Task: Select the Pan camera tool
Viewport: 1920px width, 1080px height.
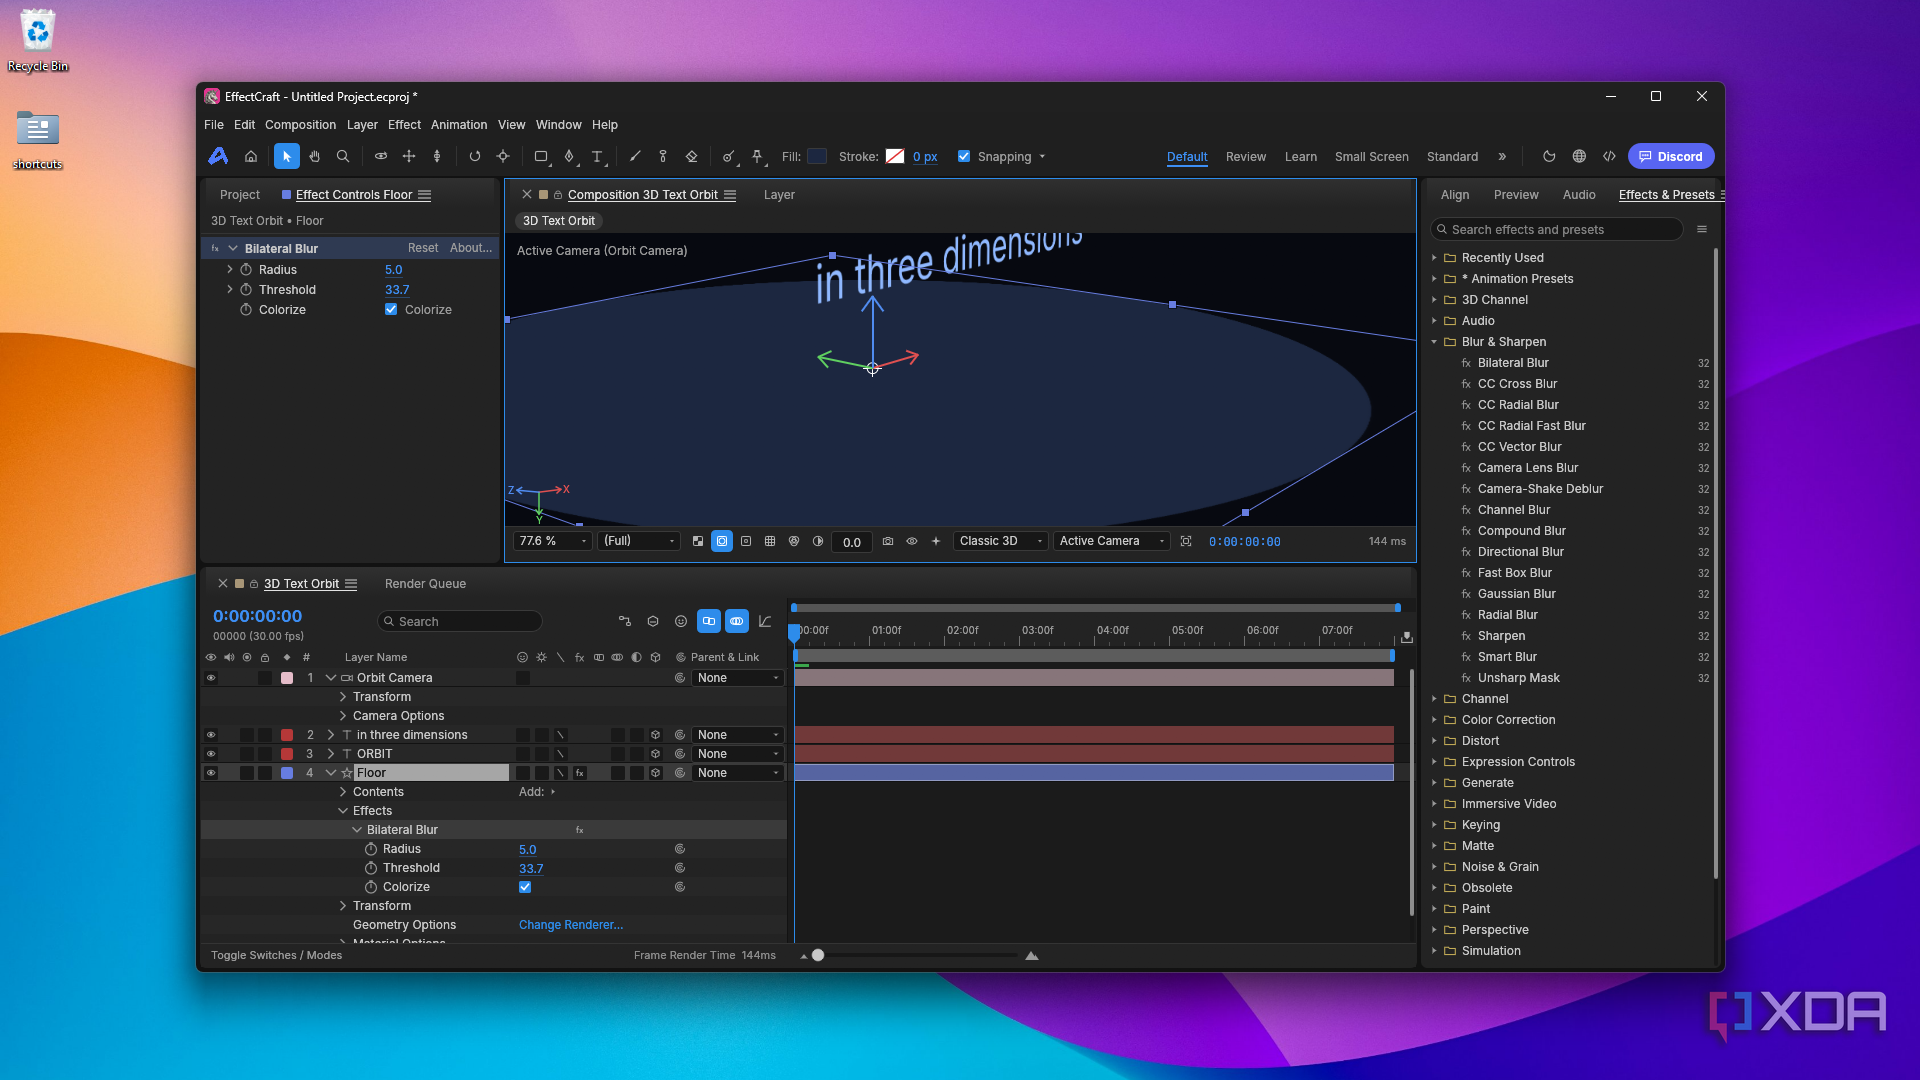Action: (x=409, y=157)
